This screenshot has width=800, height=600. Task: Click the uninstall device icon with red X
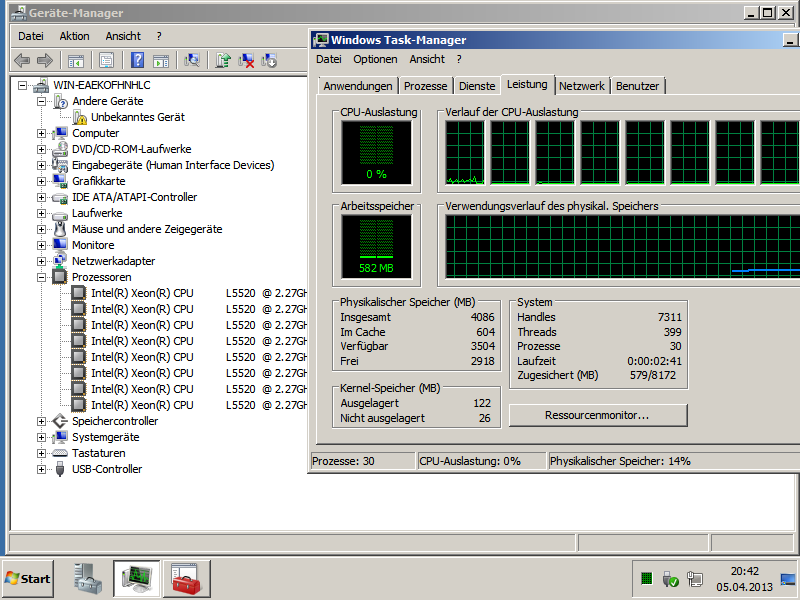[246, 60]
